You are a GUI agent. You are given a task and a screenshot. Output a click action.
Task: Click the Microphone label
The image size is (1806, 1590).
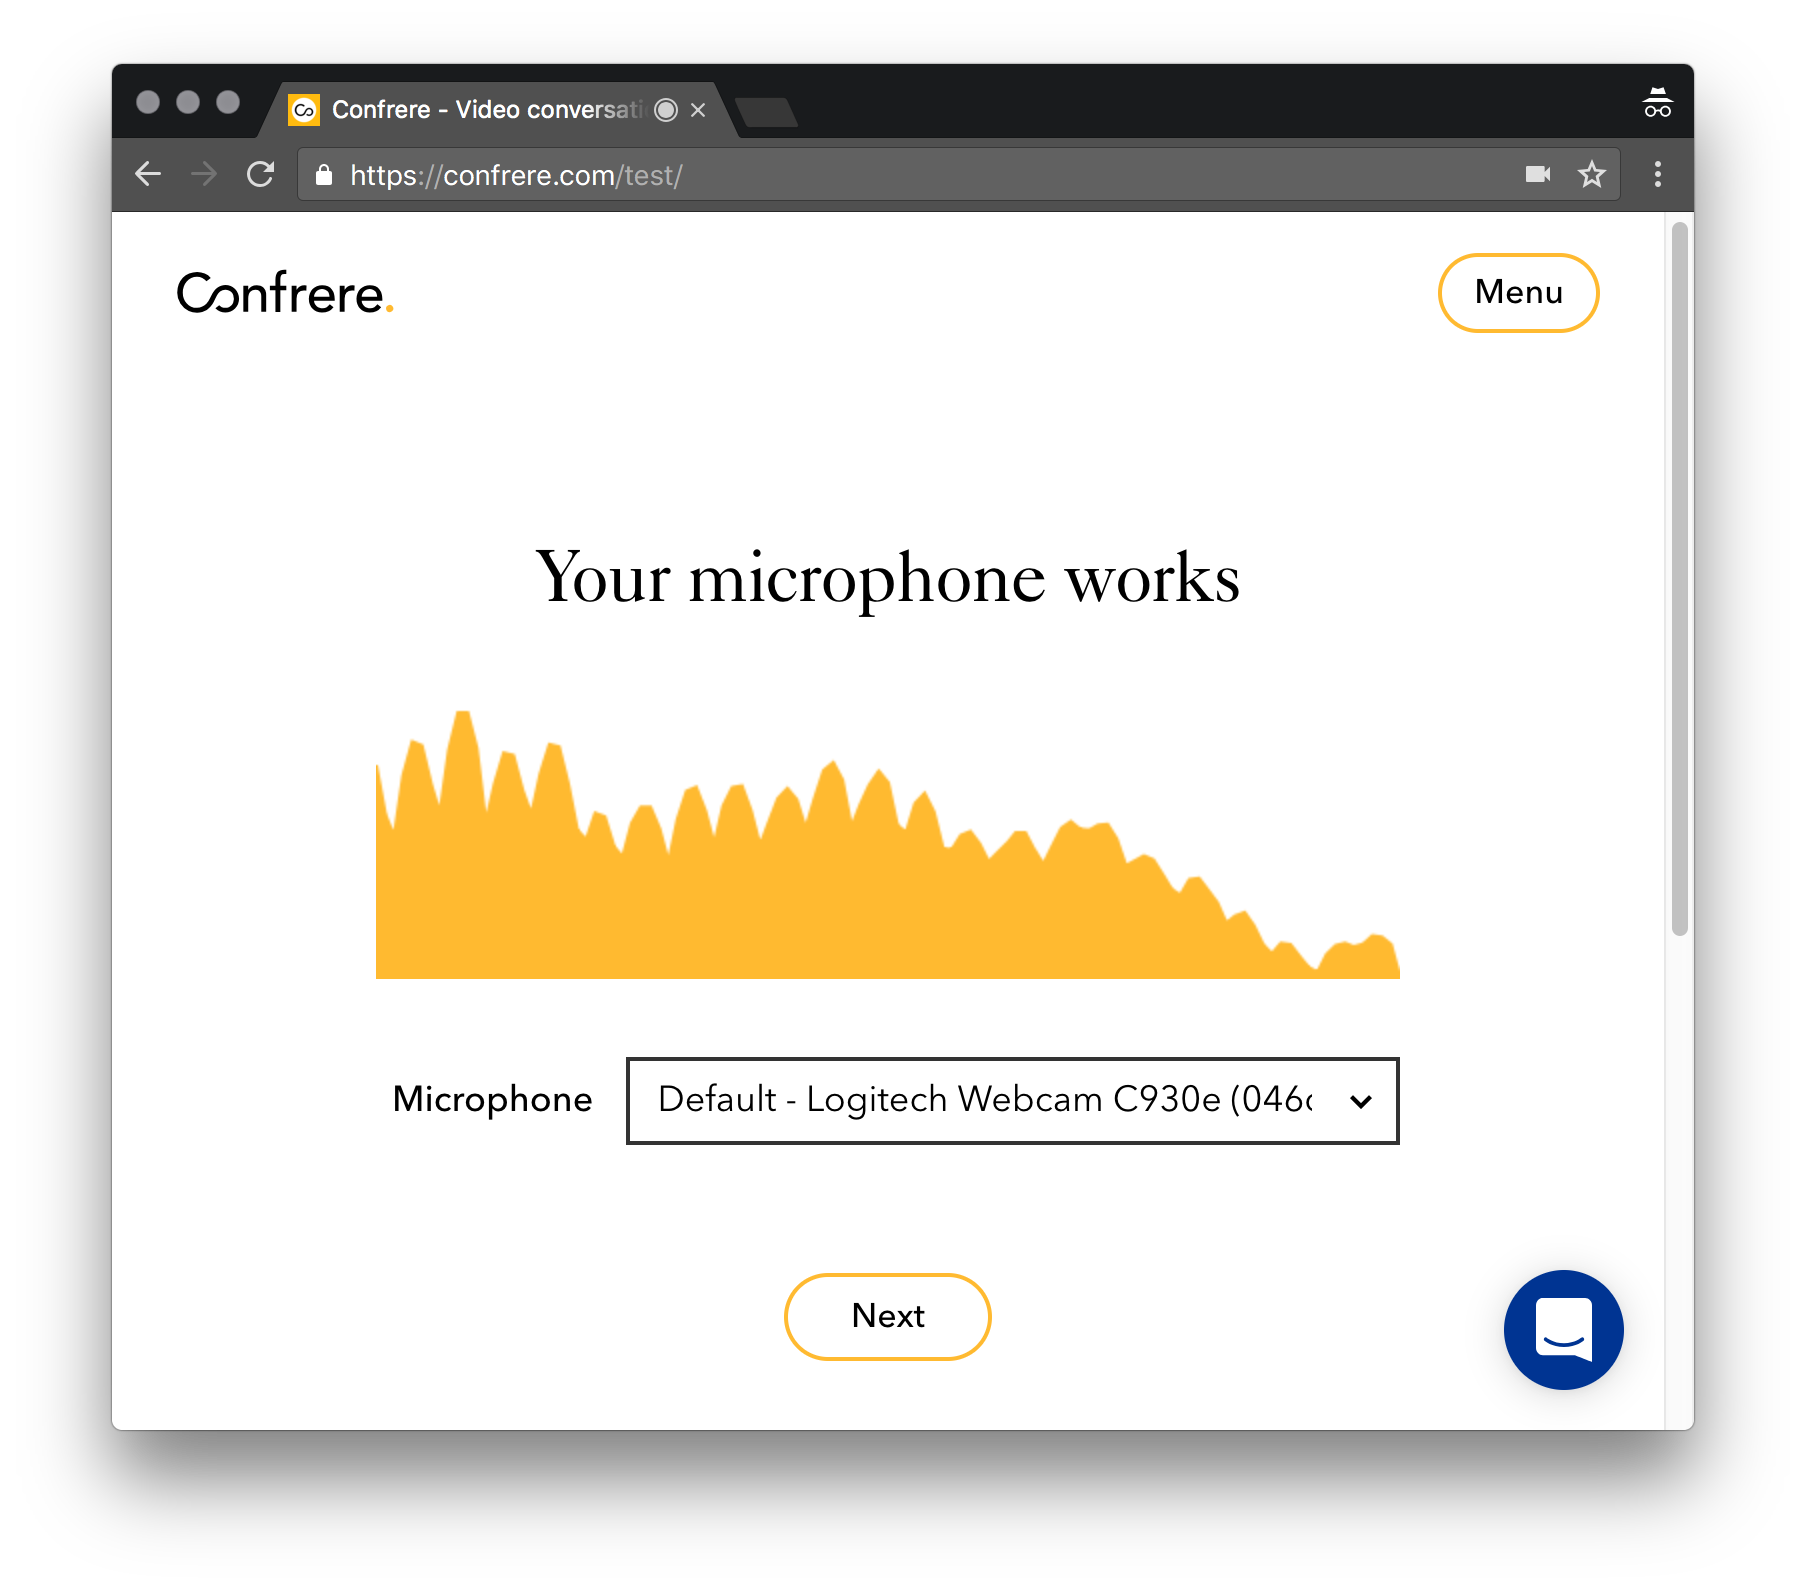pos(492,1100)
